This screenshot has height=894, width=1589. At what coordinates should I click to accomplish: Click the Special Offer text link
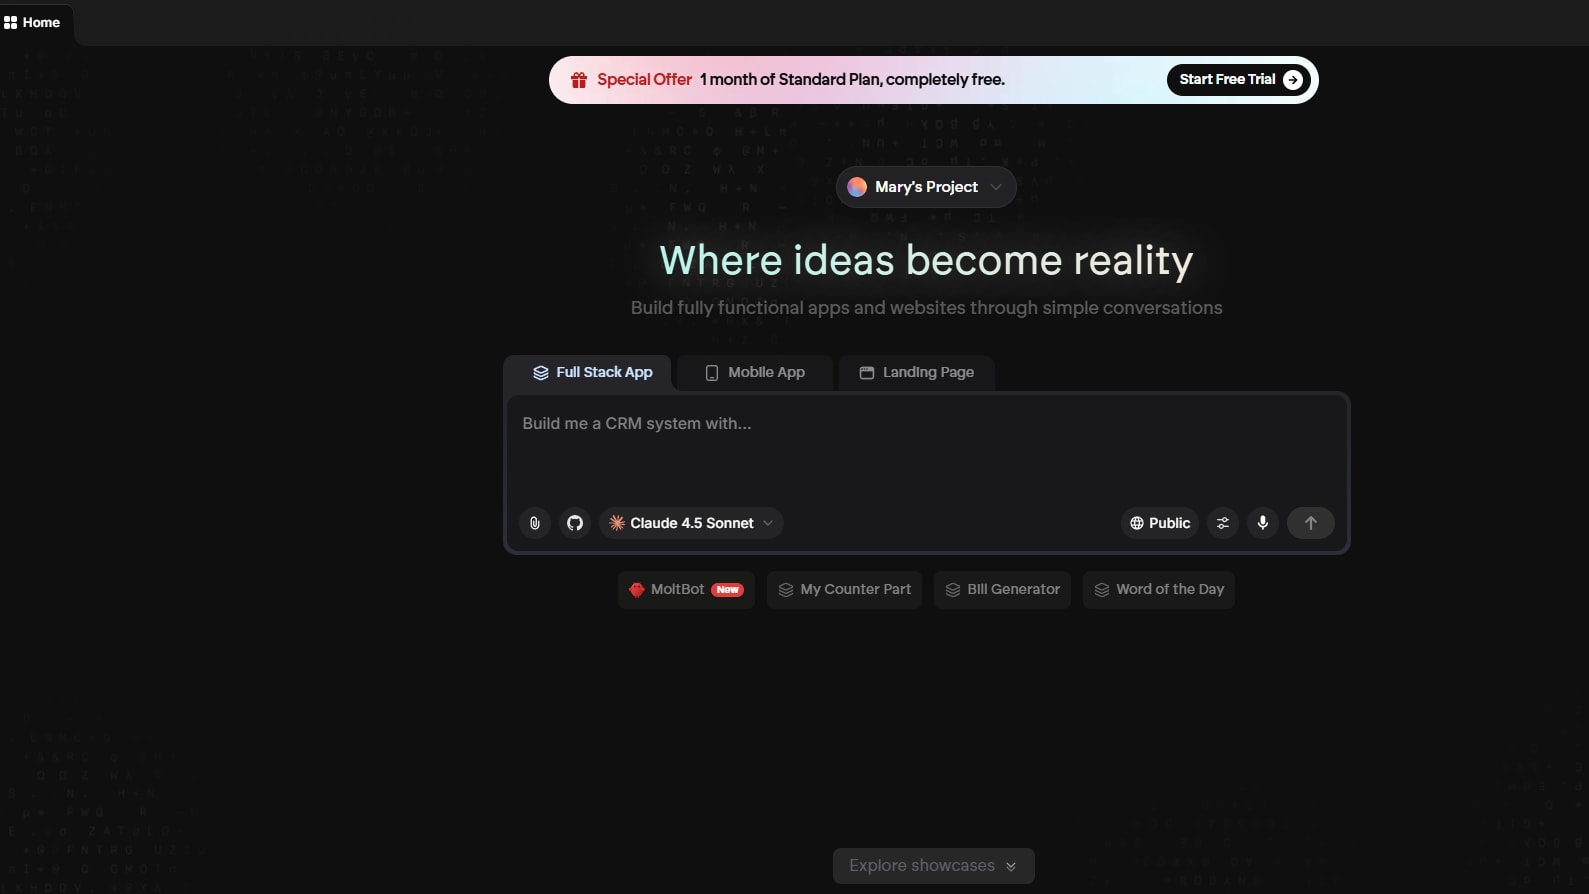coord(644,80)
